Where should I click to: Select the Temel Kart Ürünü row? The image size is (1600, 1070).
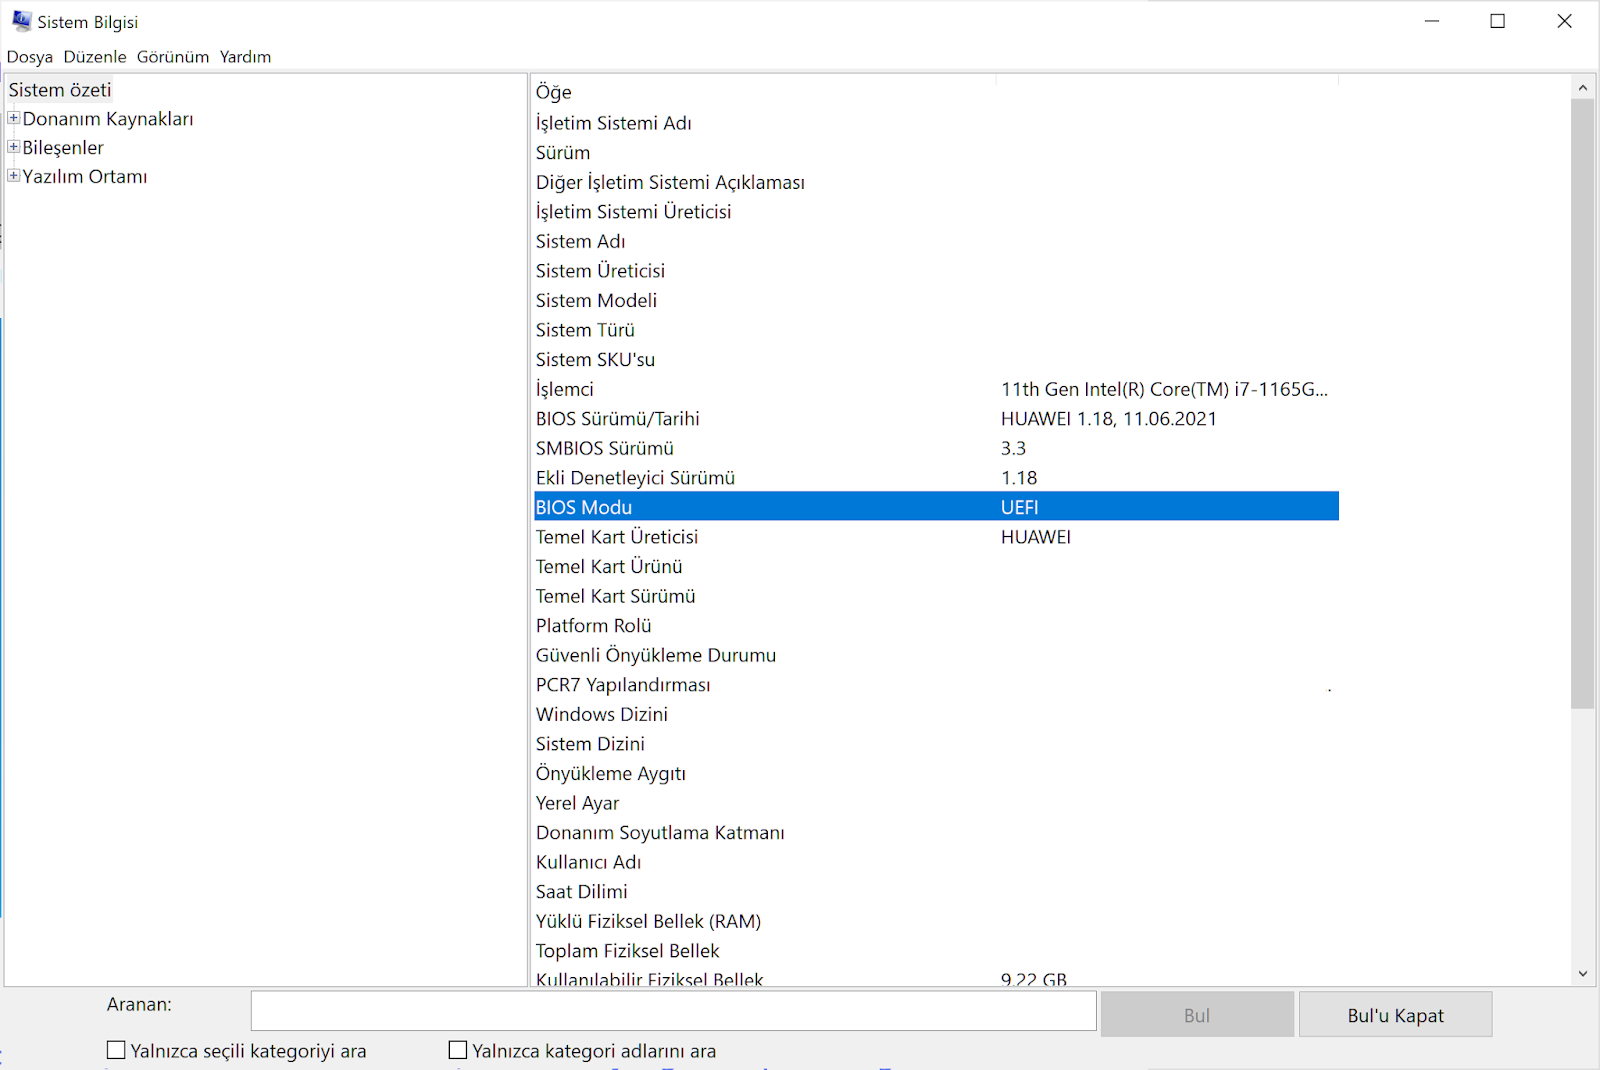(x=937, y=566)
